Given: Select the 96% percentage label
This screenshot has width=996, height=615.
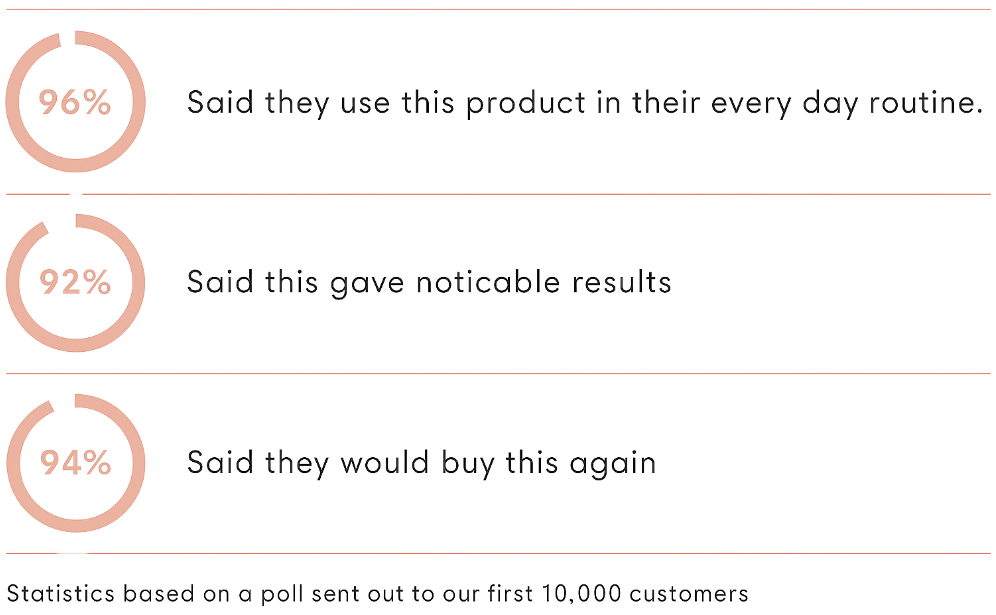Looking at the screenshot, I should [x=75, y=102].
